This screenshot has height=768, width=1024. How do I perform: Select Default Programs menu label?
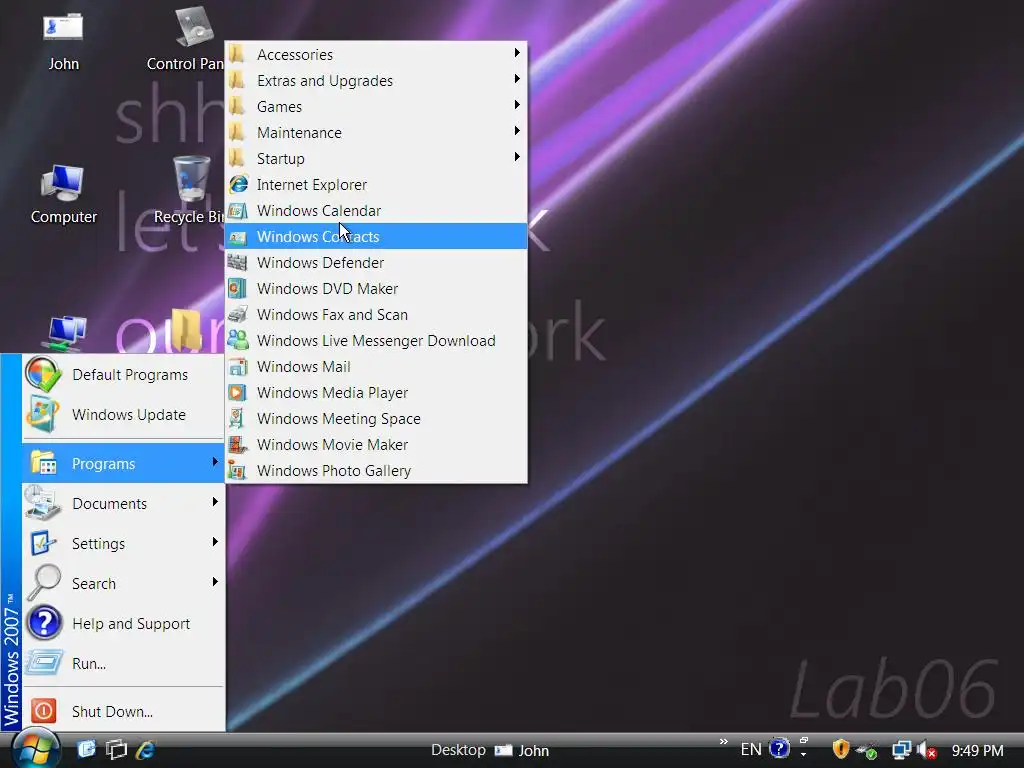pos(130,375)
